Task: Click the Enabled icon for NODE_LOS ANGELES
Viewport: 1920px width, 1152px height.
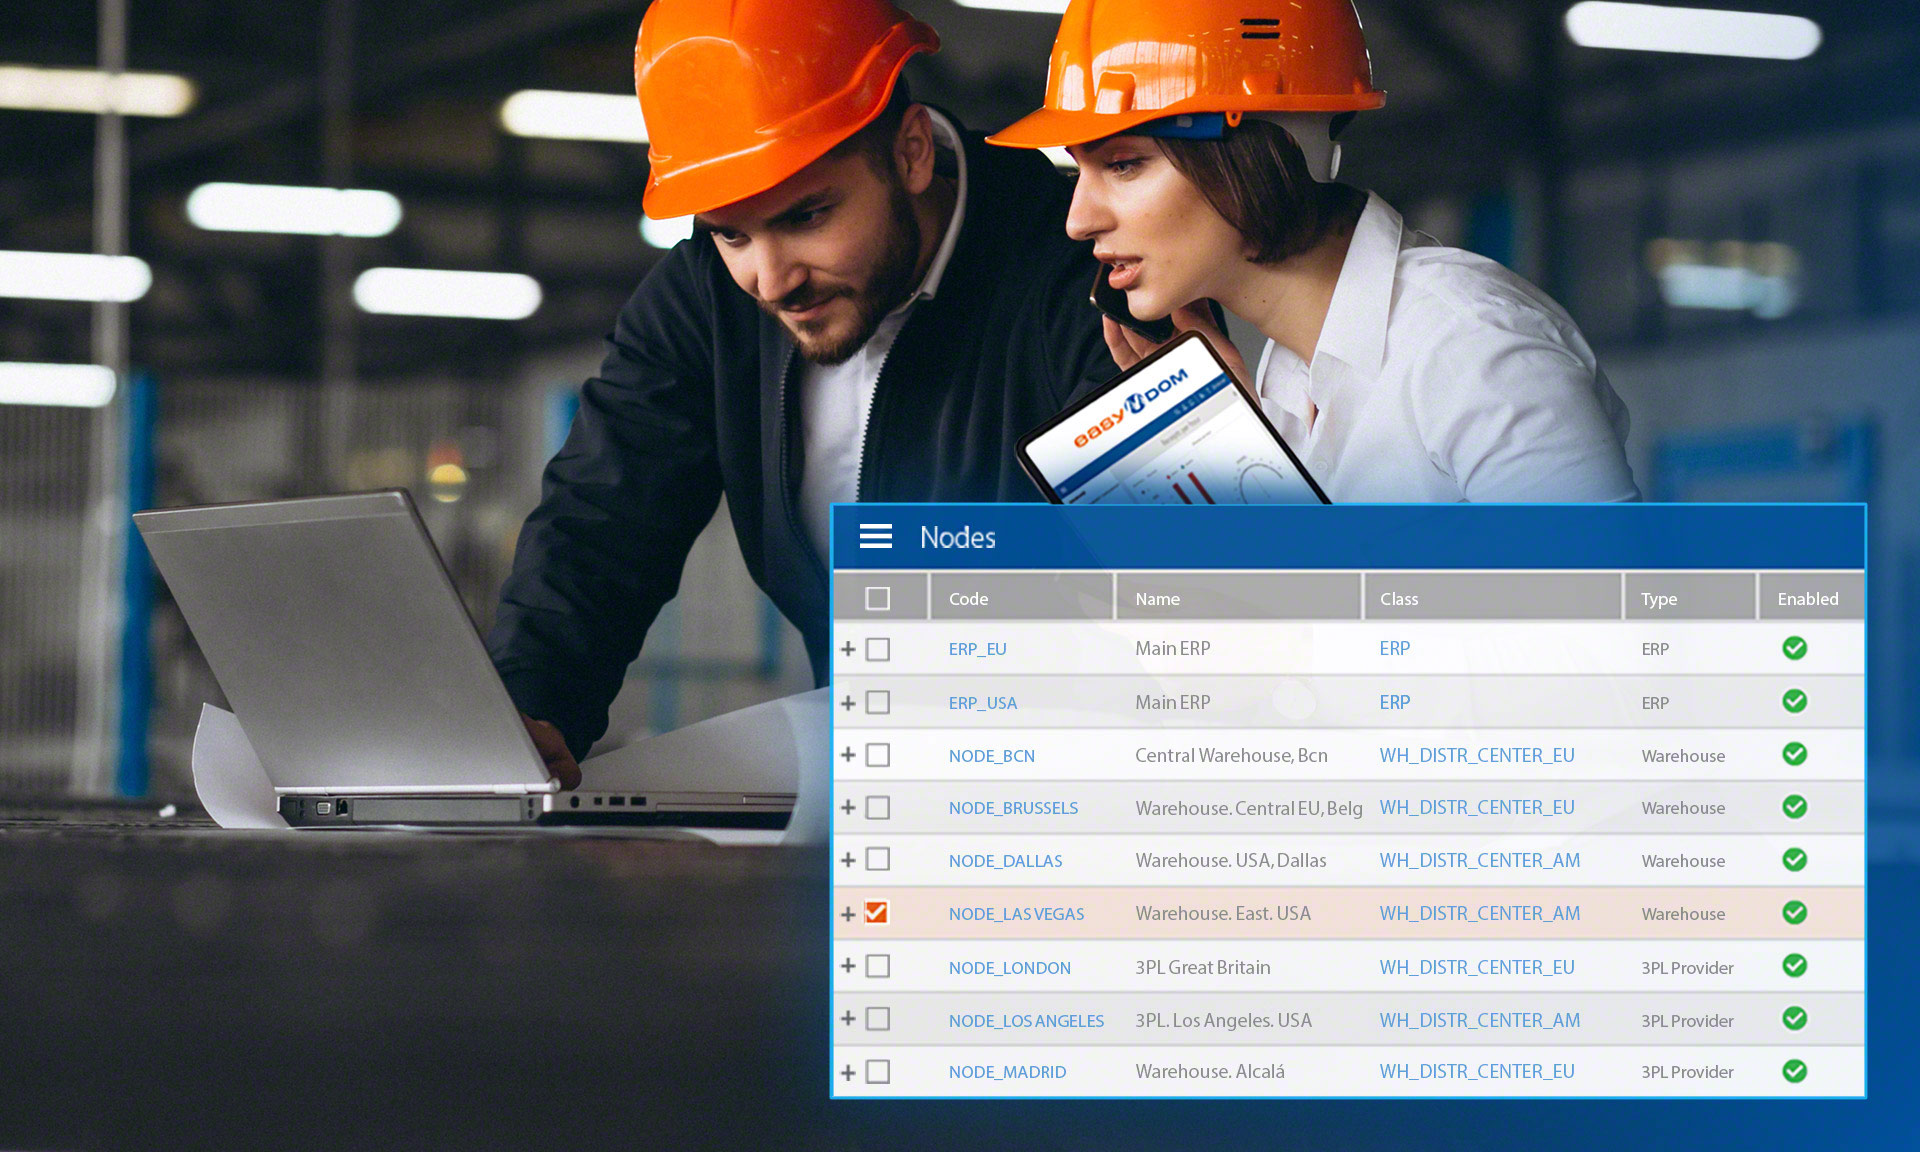Action: (1793, 1019)
